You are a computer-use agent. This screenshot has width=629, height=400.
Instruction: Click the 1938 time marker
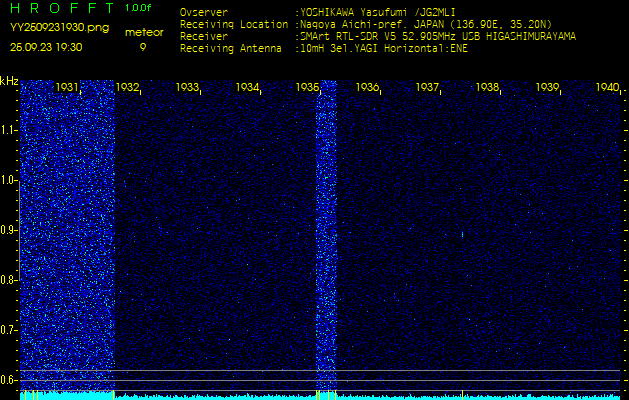(x=487, y=87)
